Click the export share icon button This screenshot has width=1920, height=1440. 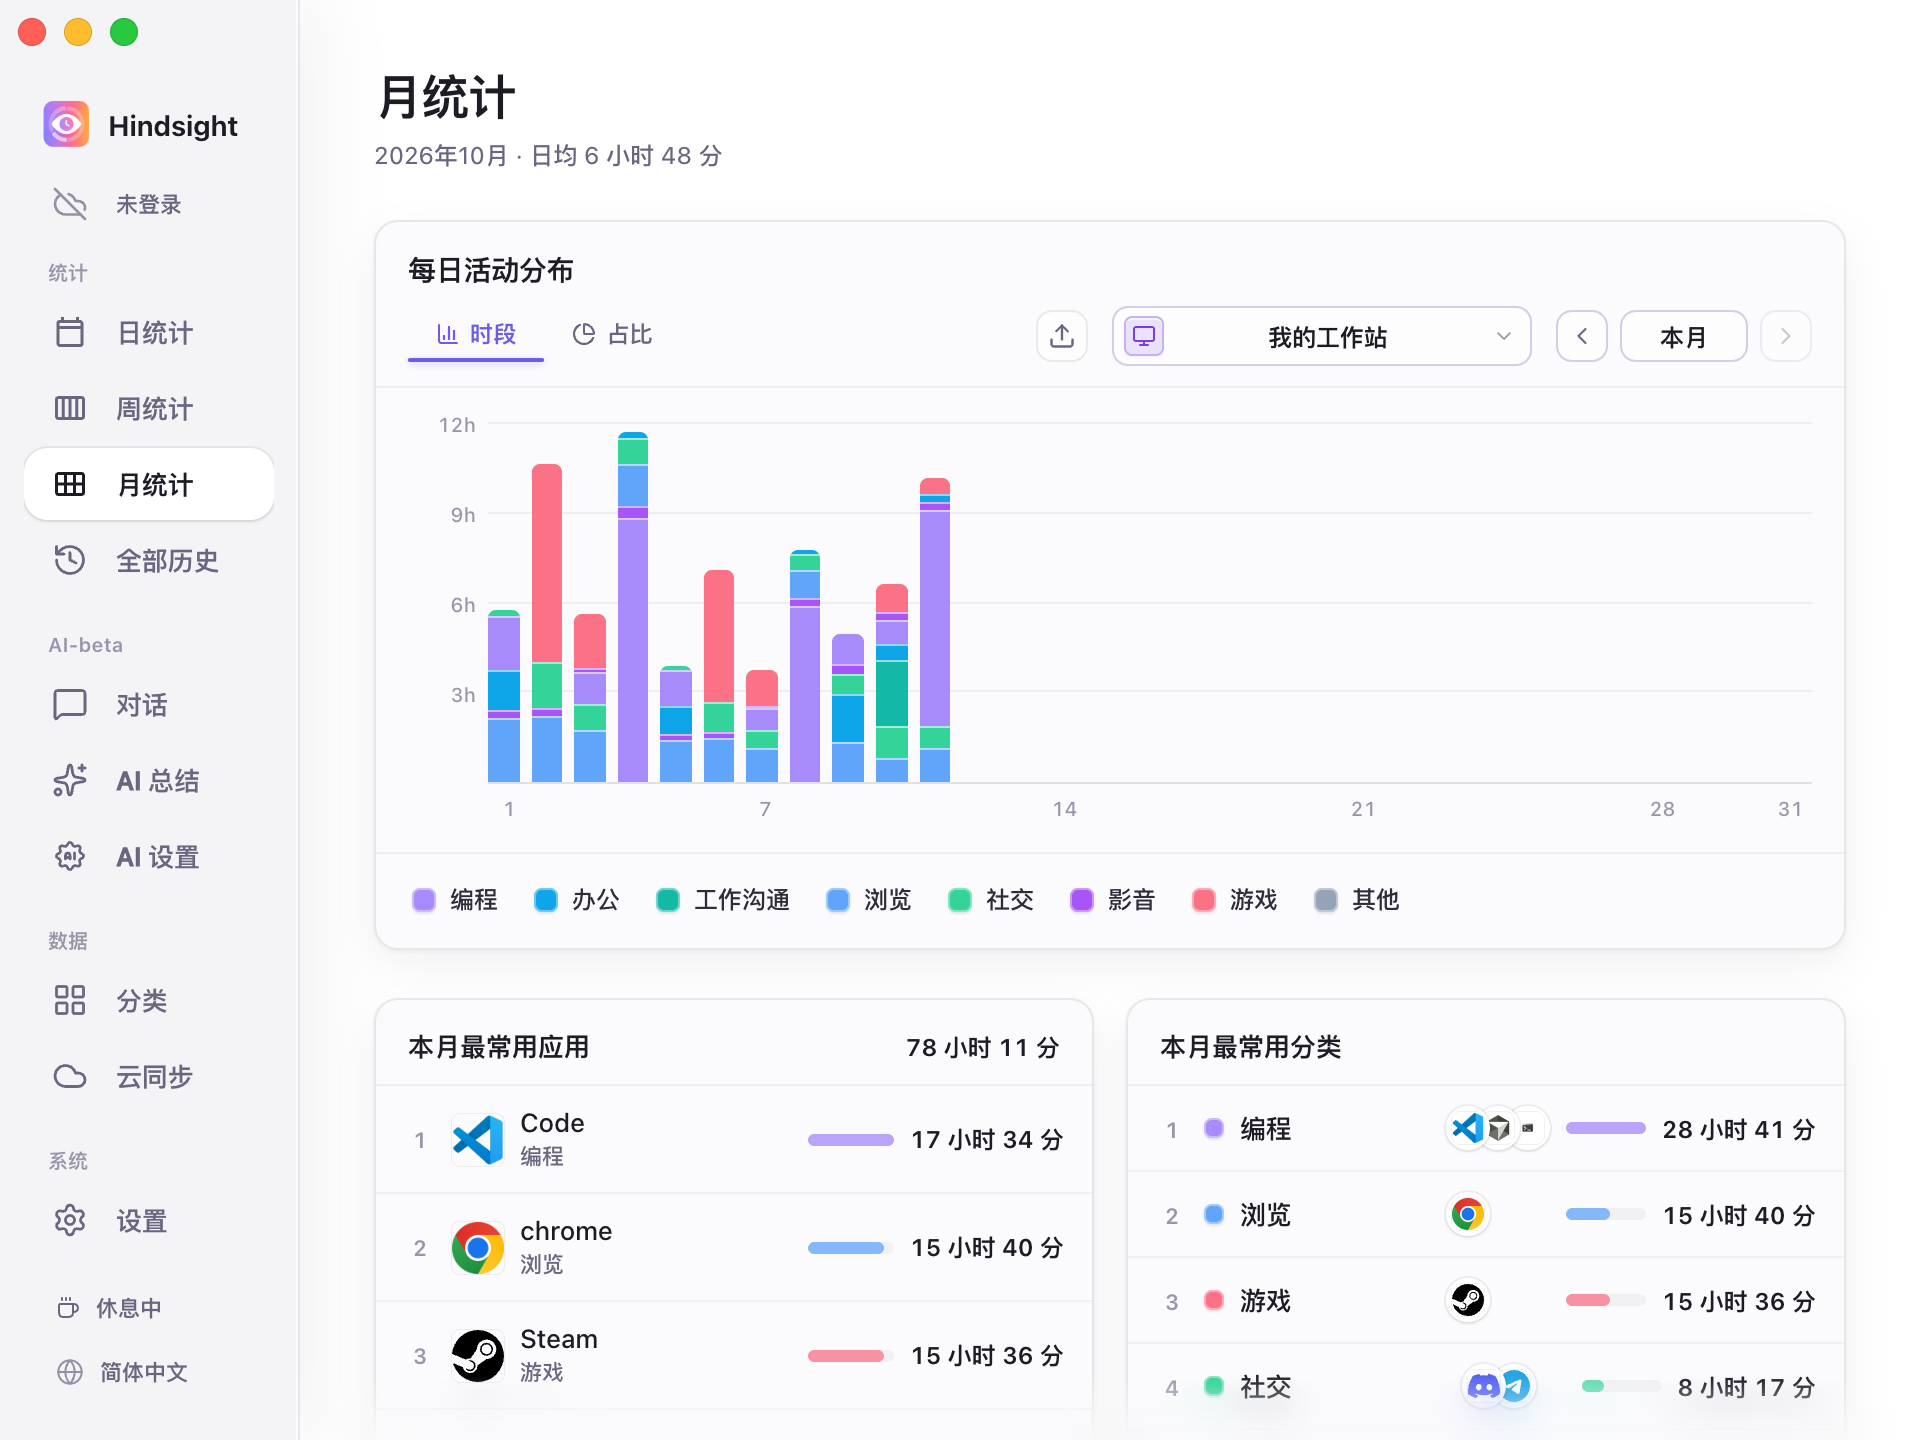tap(1062, 336)
